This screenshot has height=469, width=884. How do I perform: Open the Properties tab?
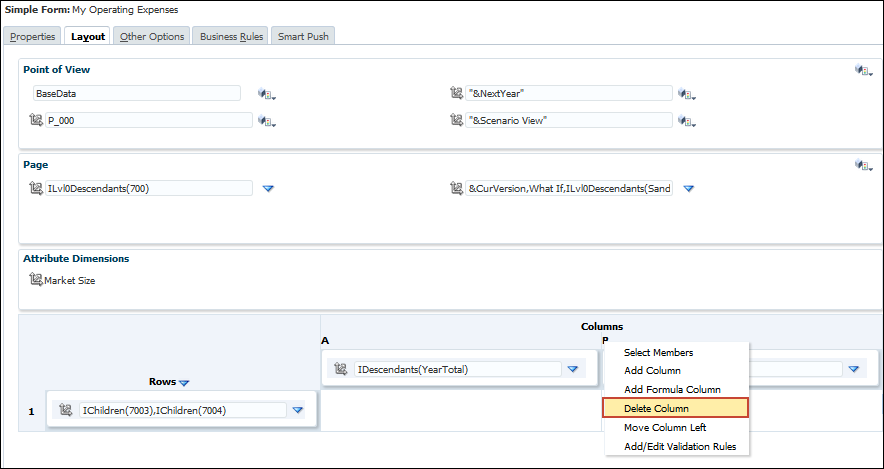(x=33, y=36)
